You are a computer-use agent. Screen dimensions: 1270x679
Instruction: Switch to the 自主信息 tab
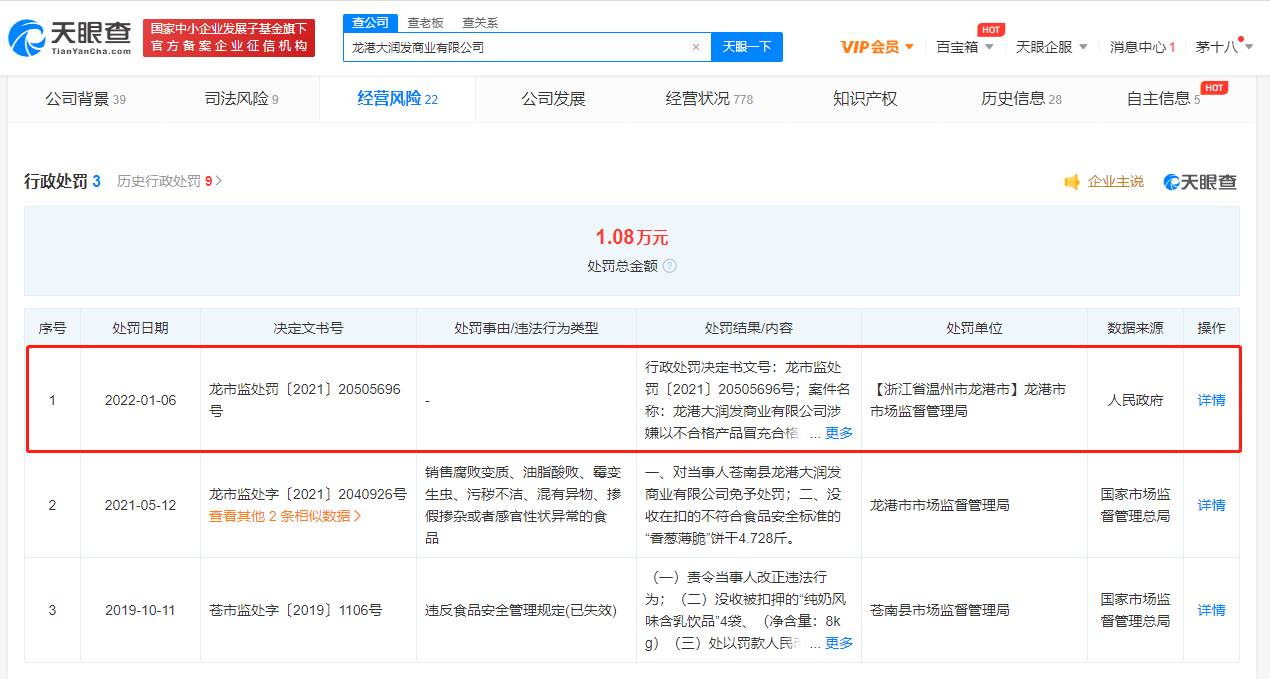click(1163, 99)
